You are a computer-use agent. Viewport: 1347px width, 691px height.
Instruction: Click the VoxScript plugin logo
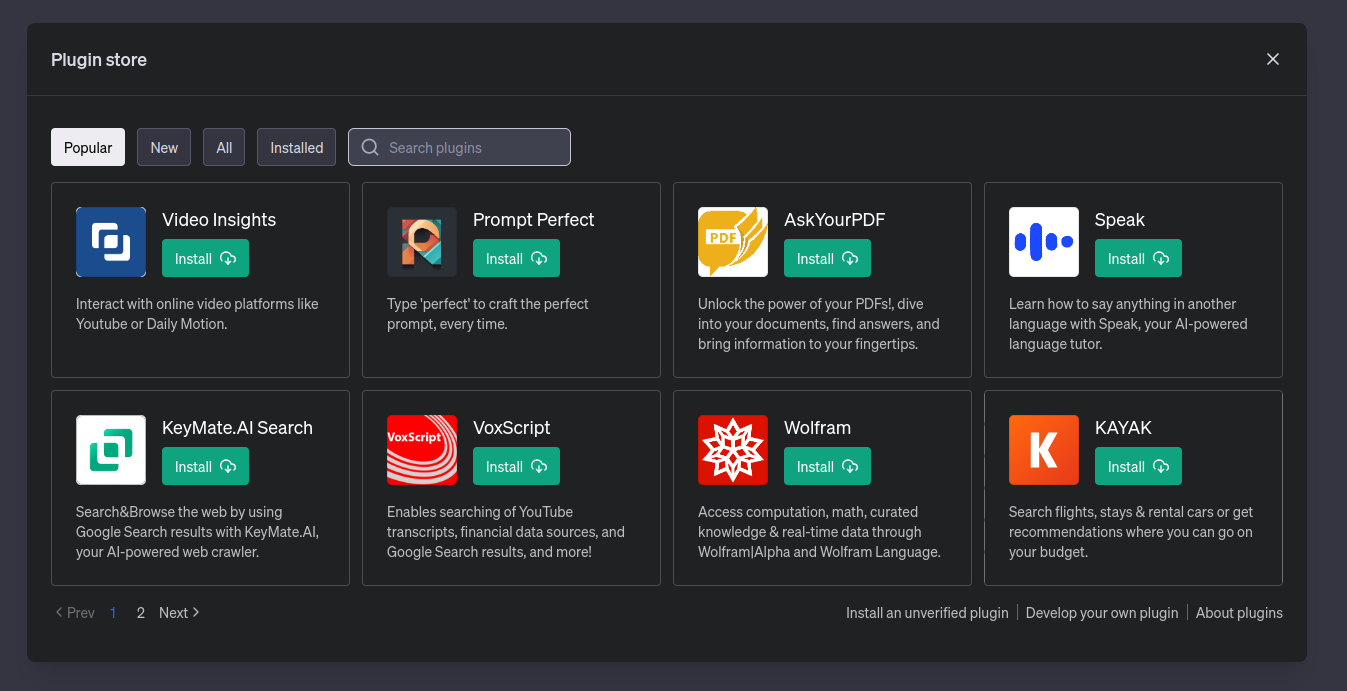[x=422, y=450]
